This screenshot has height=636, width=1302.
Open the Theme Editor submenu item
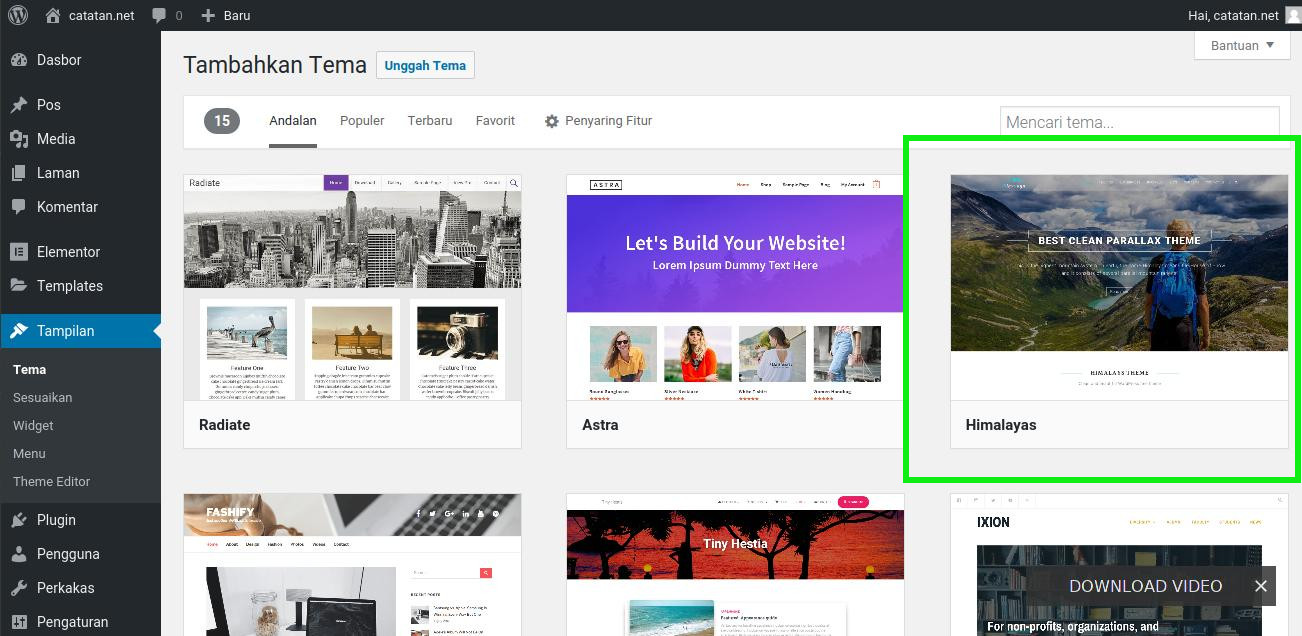51,482
